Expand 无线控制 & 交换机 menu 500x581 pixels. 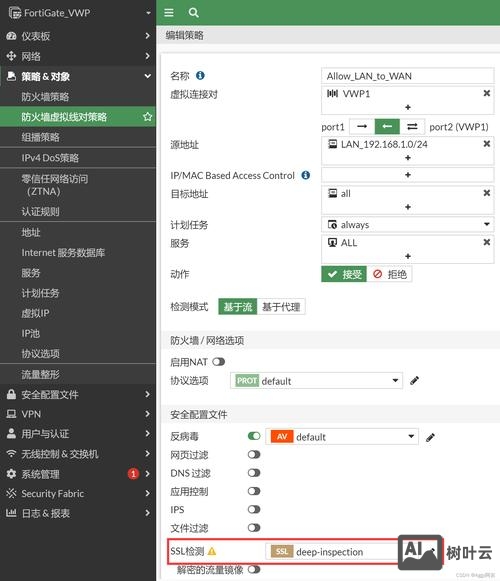(x=78, y=454)
